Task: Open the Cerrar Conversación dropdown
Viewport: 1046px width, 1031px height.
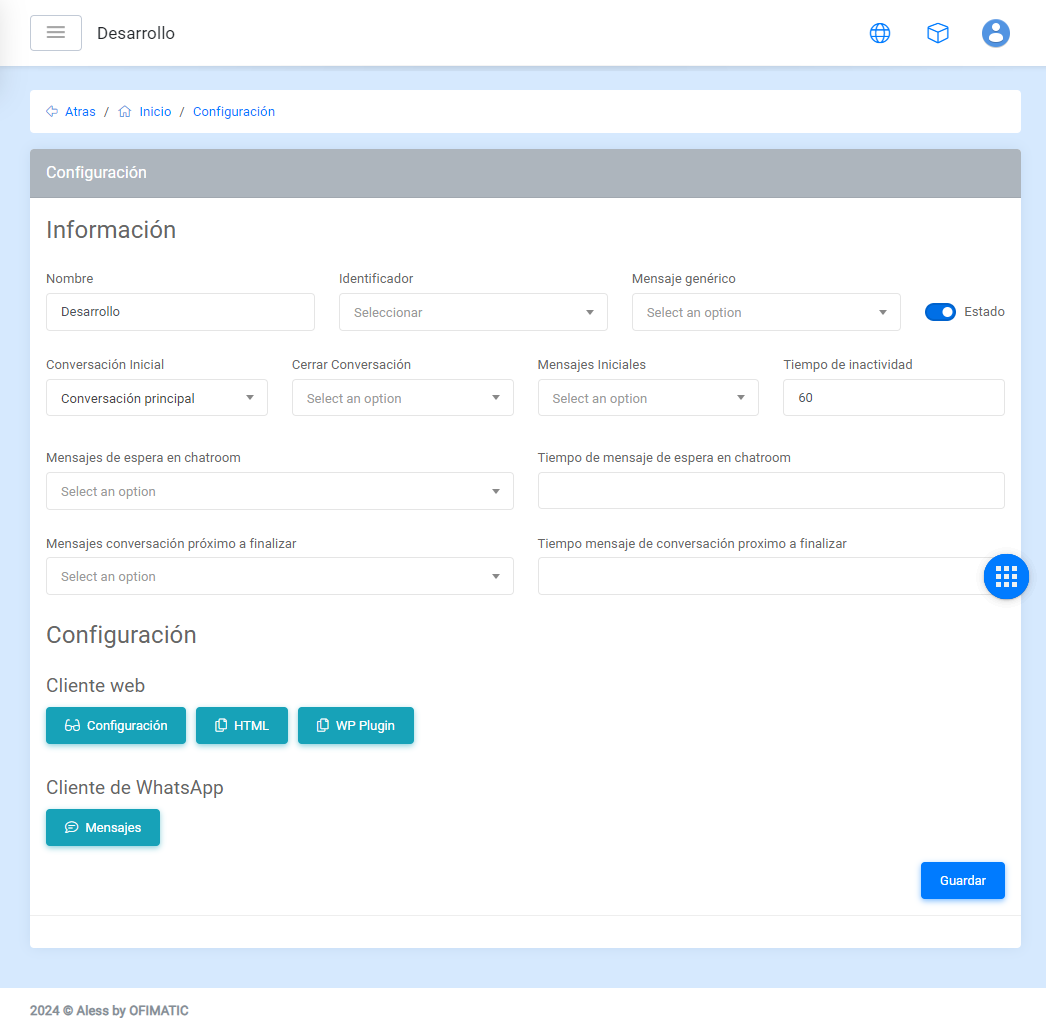Action: (402, 398)
